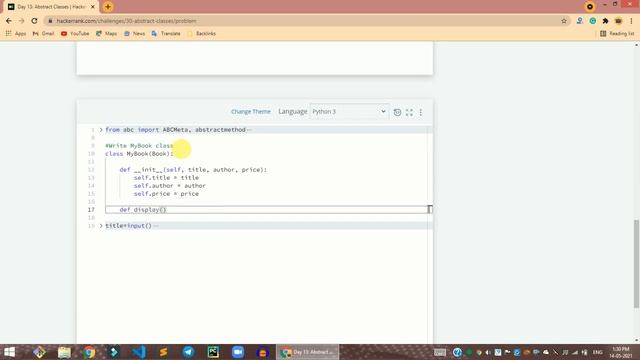Expand the folded 'title=input()' code block

click(x=101, y=226)
